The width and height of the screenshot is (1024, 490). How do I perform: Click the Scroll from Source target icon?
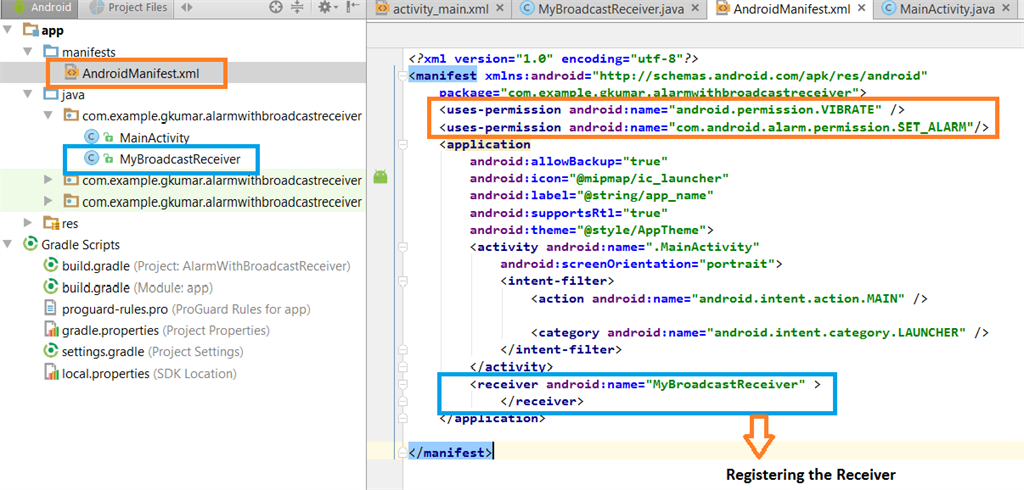point(276,8)
